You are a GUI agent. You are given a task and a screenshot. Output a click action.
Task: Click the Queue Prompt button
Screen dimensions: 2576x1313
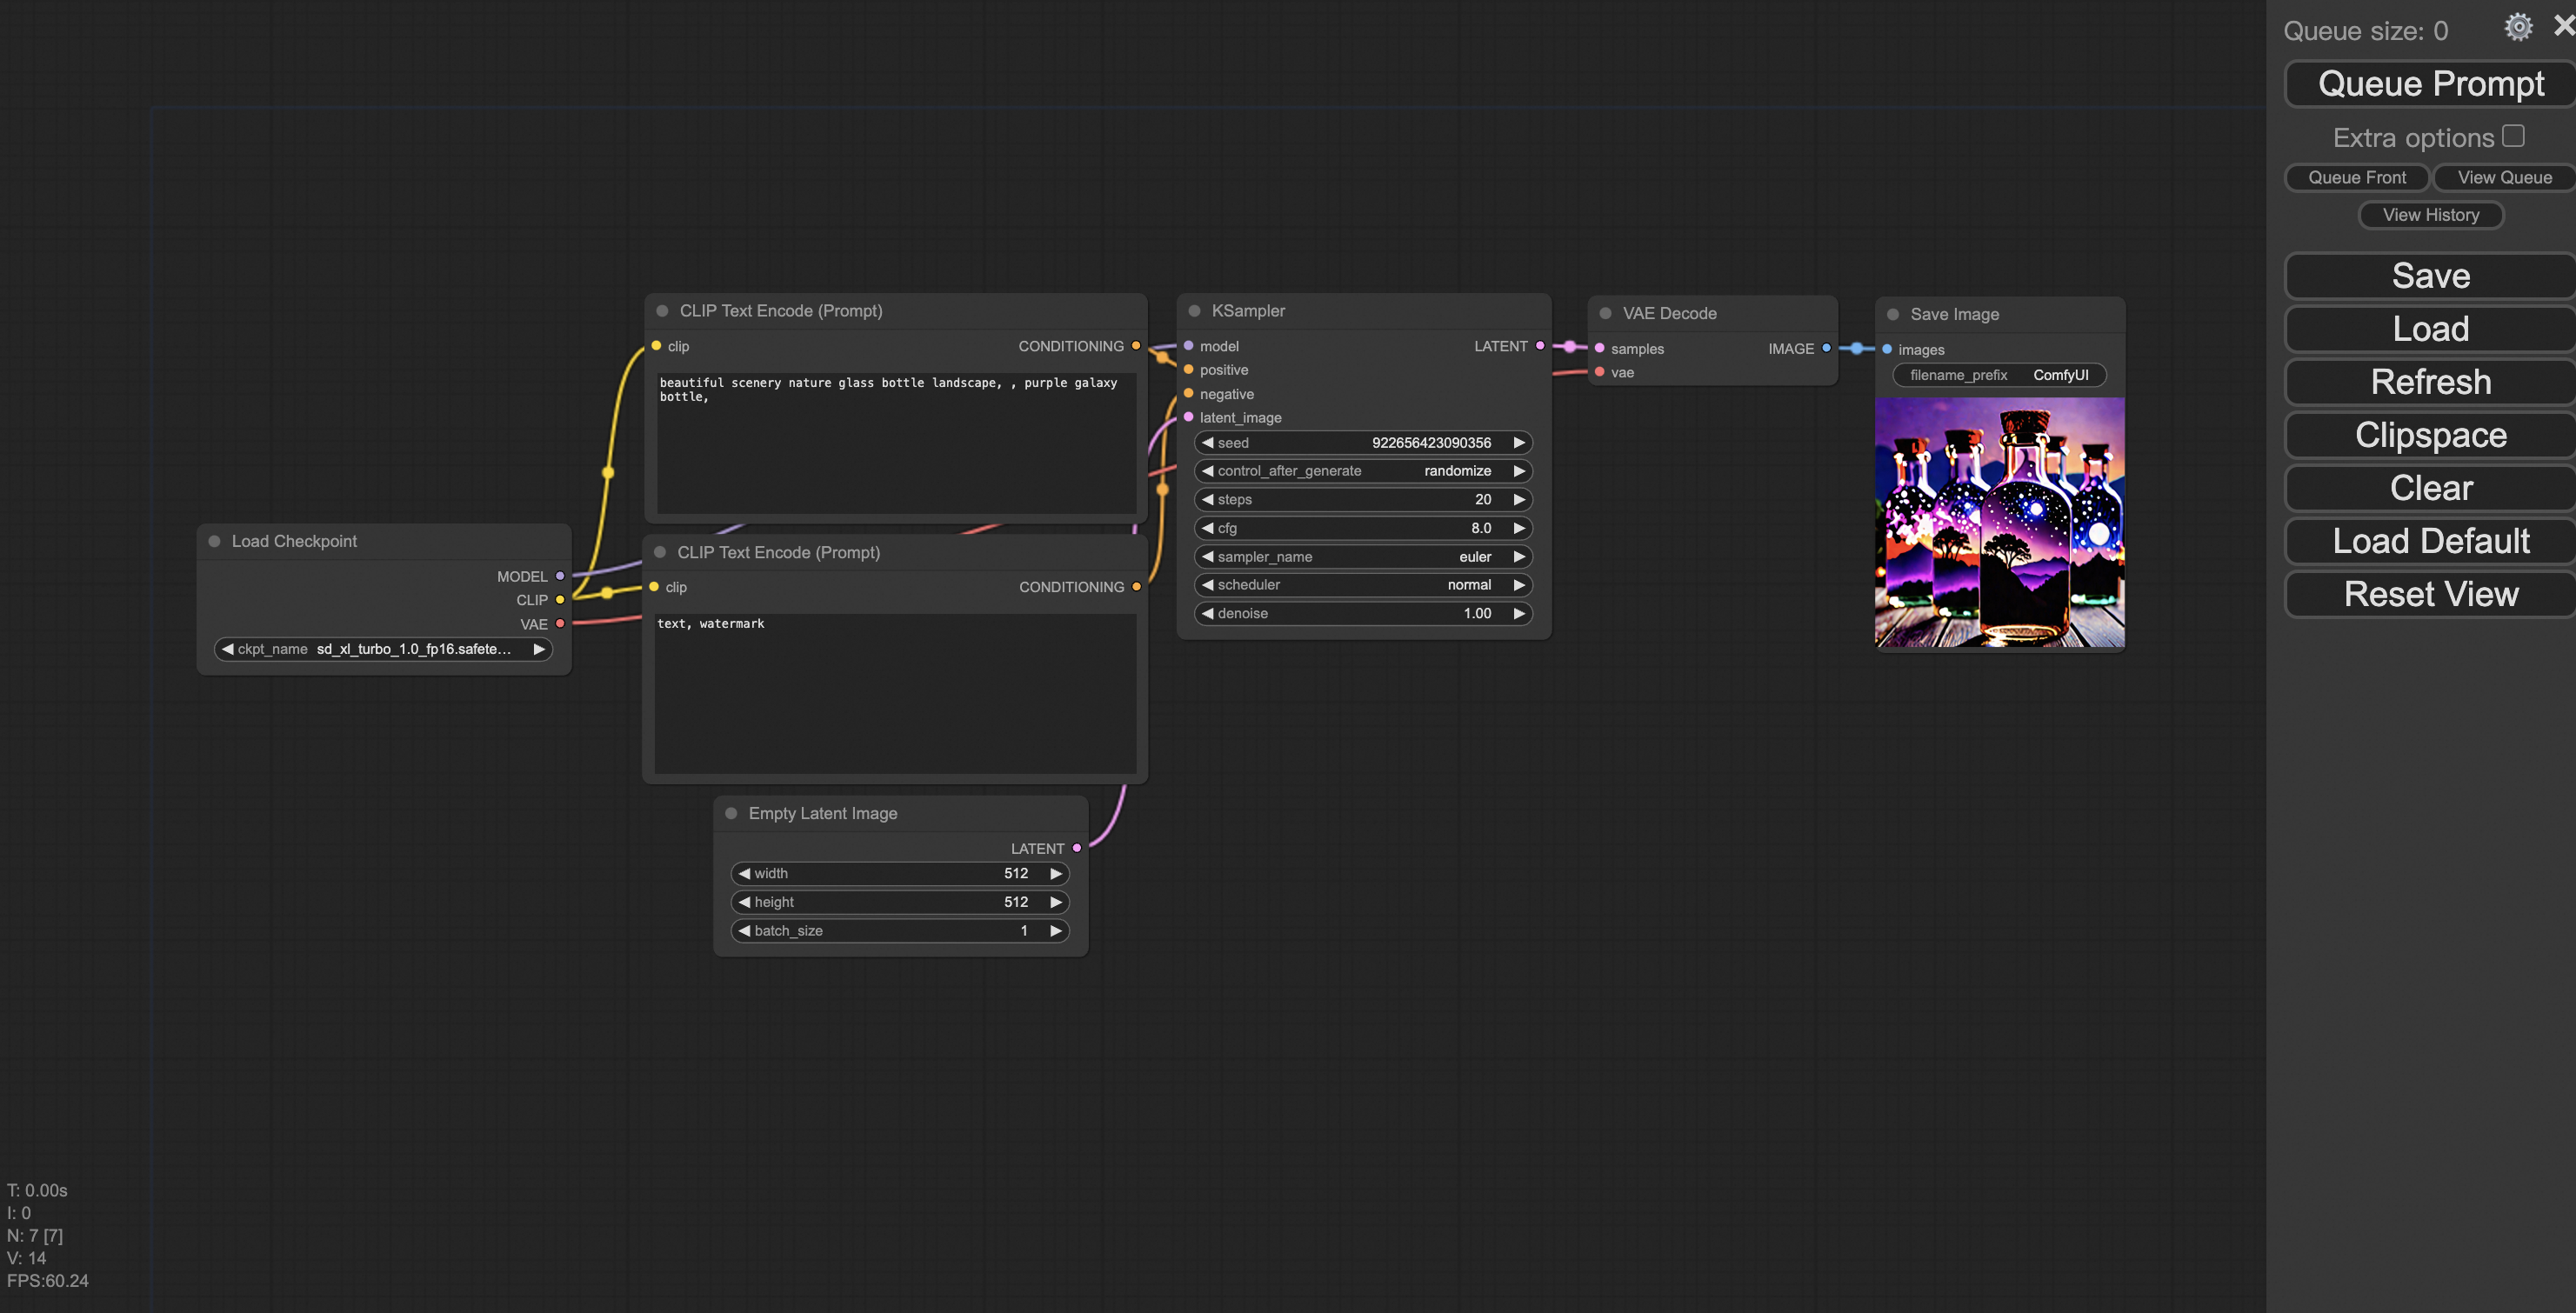point(2431,84)
